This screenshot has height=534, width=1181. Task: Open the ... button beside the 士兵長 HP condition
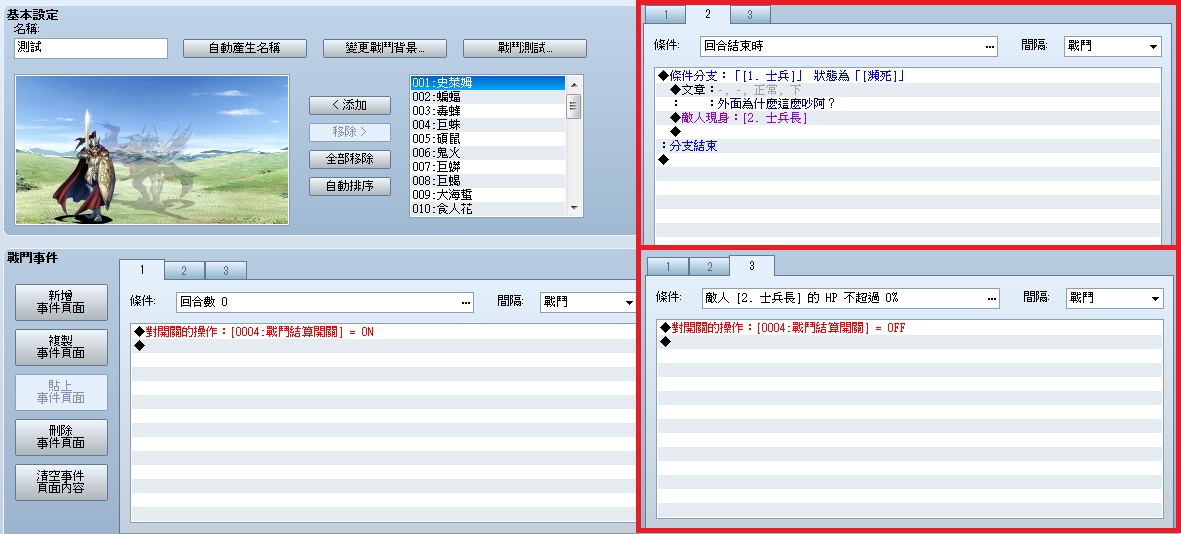point(992,298)
